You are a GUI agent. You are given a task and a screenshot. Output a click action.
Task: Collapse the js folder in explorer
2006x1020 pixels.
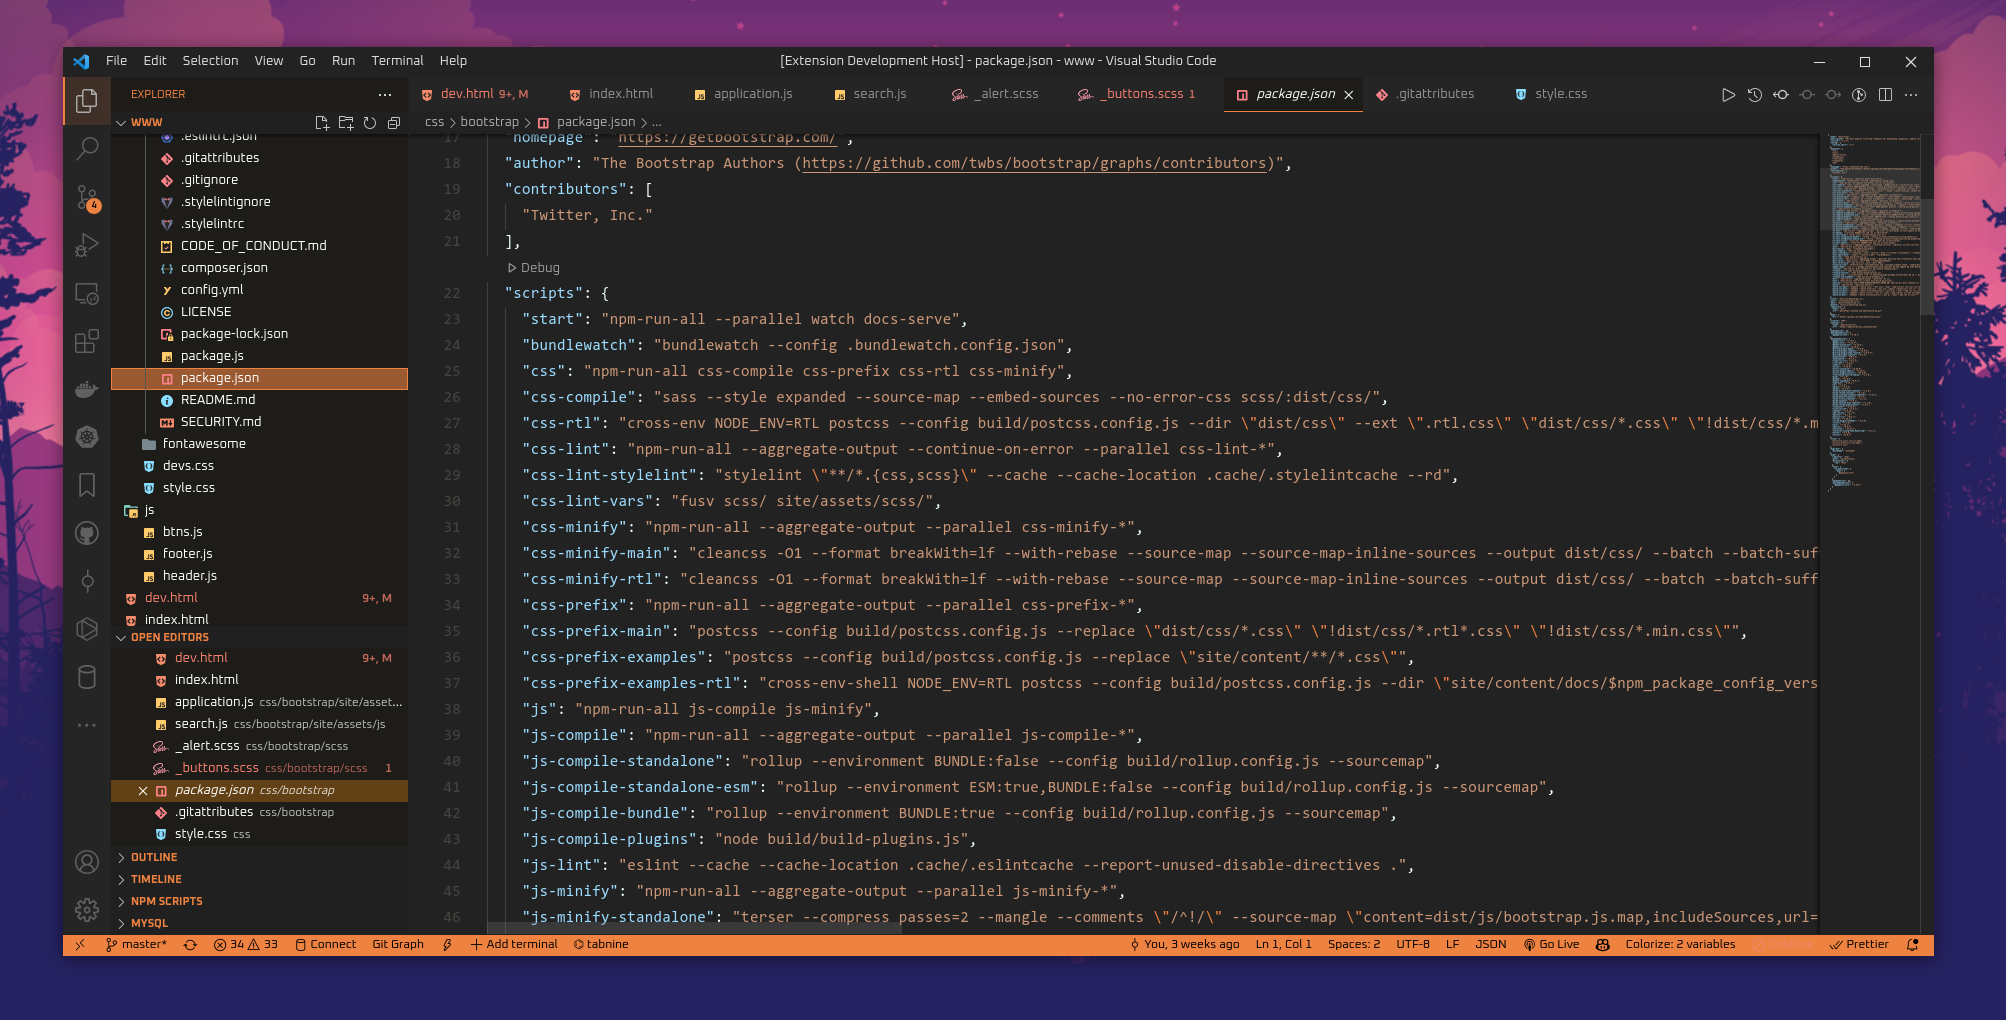point(149,510)
